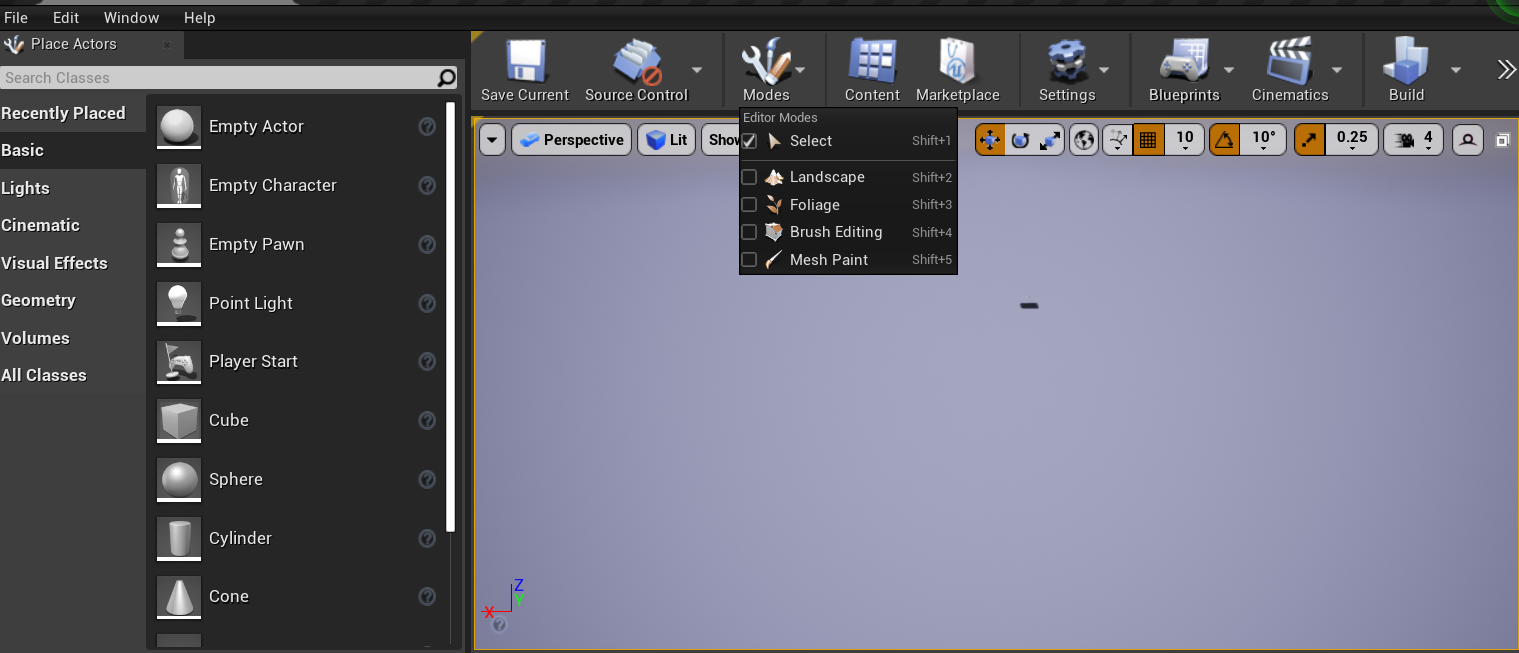
Task: Maximize or restore the viewport
Action: click(x=1502, y=141)
